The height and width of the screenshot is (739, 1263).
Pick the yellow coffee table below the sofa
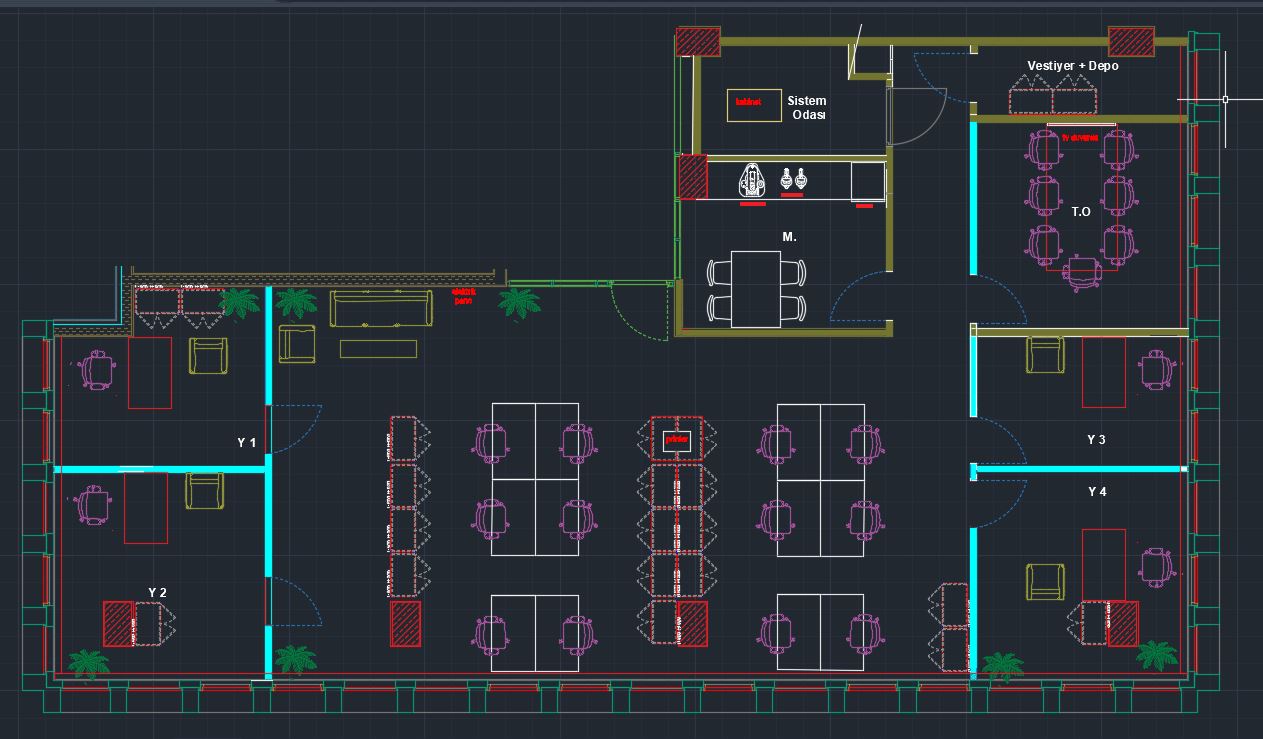pyautogui.click(x=378, y=348)
